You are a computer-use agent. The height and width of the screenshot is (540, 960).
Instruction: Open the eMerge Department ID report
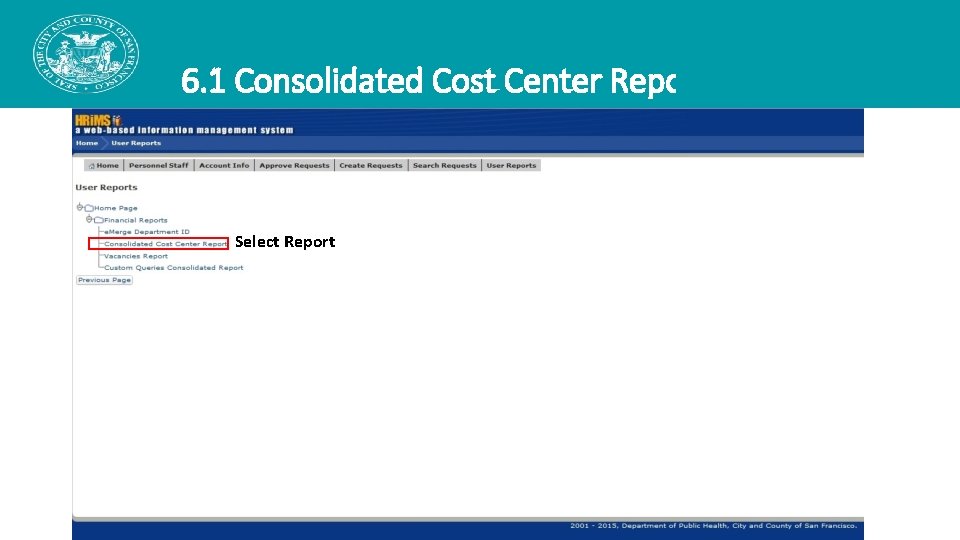(x=147, y=232)
